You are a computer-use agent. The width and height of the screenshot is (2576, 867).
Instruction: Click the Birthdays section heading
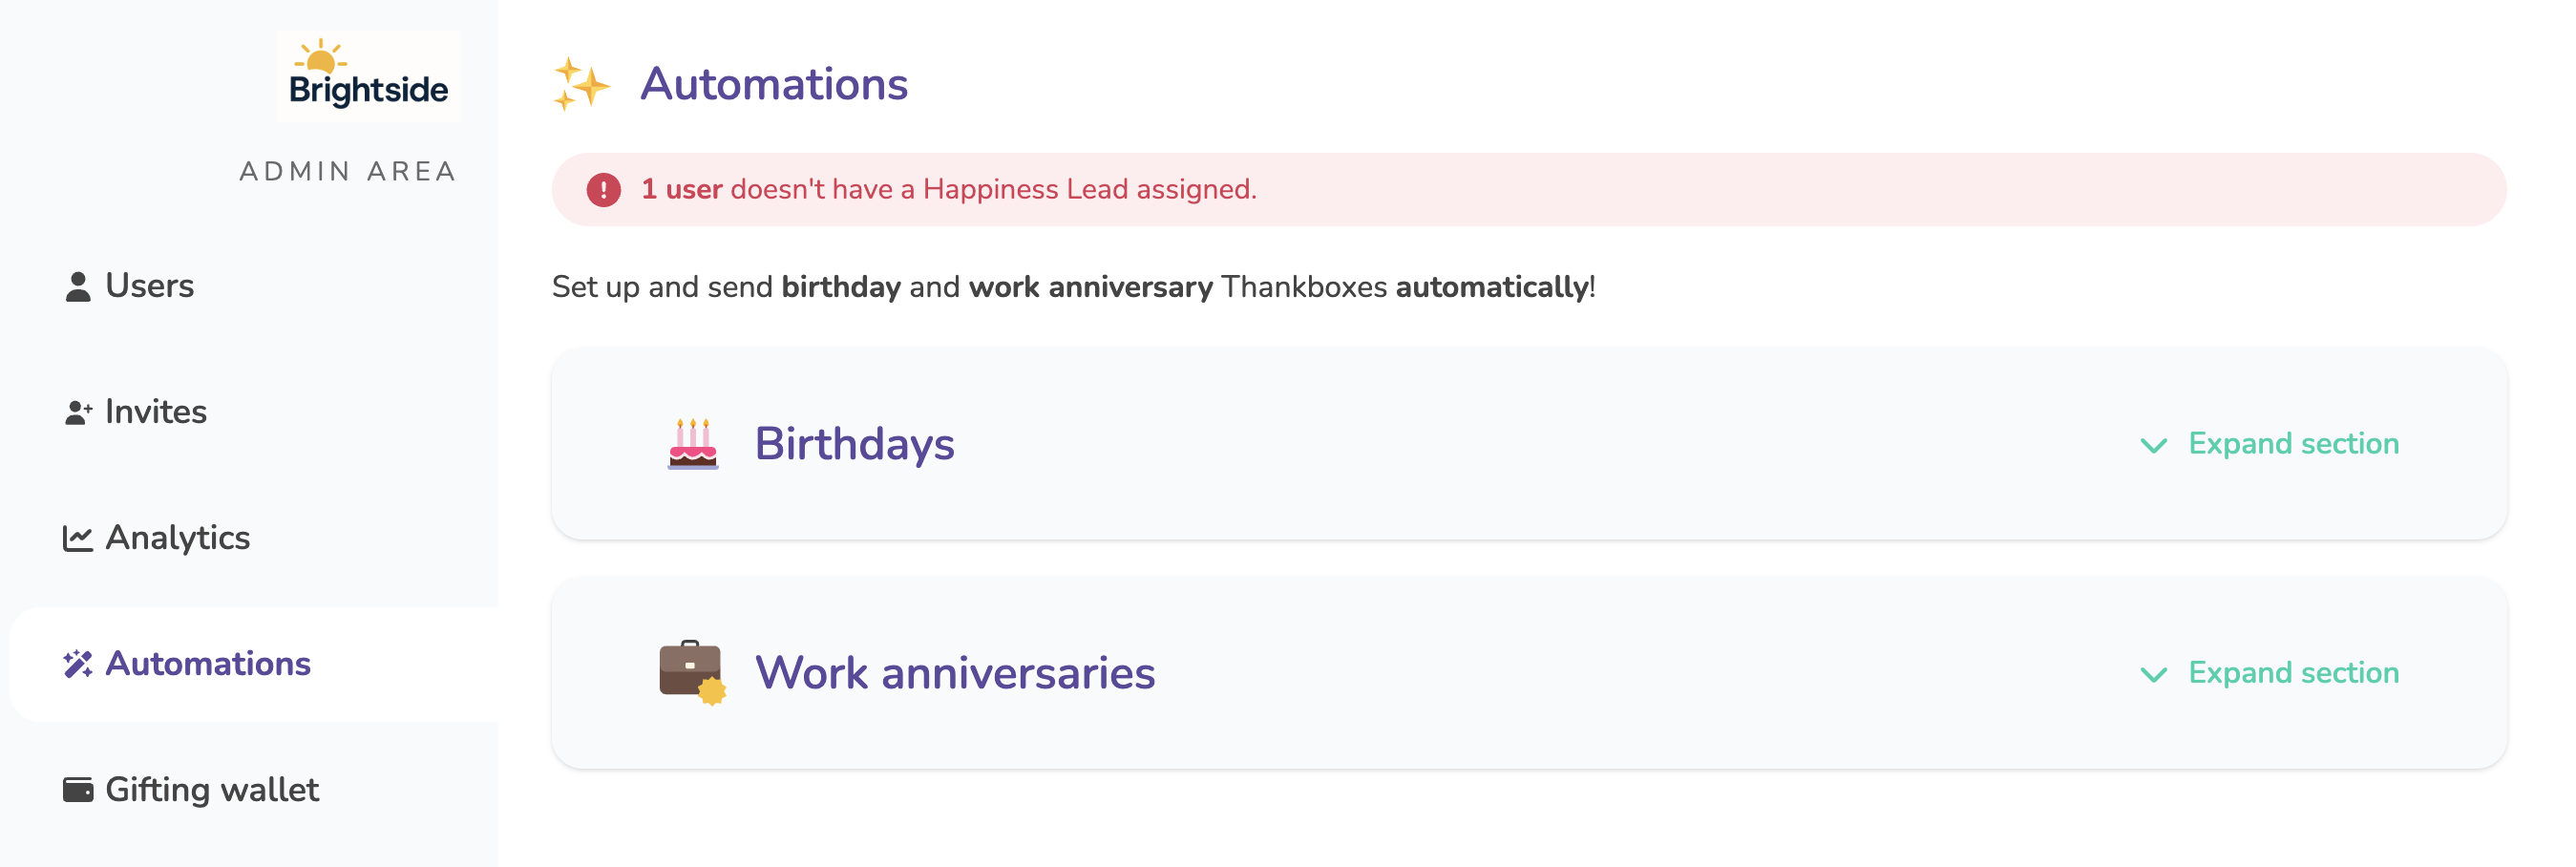point(854,444)
